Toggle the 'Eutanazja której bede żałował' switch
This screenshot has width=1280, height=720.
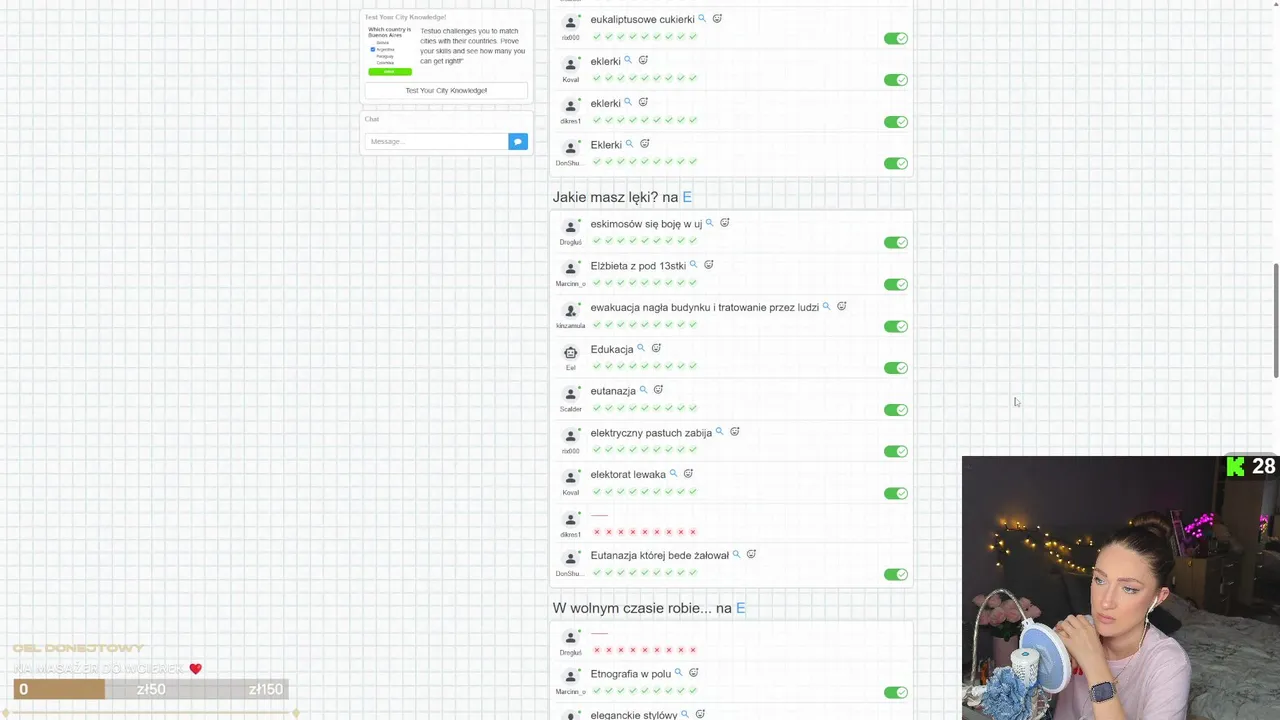pyautogui.click(x=895, y=574)
